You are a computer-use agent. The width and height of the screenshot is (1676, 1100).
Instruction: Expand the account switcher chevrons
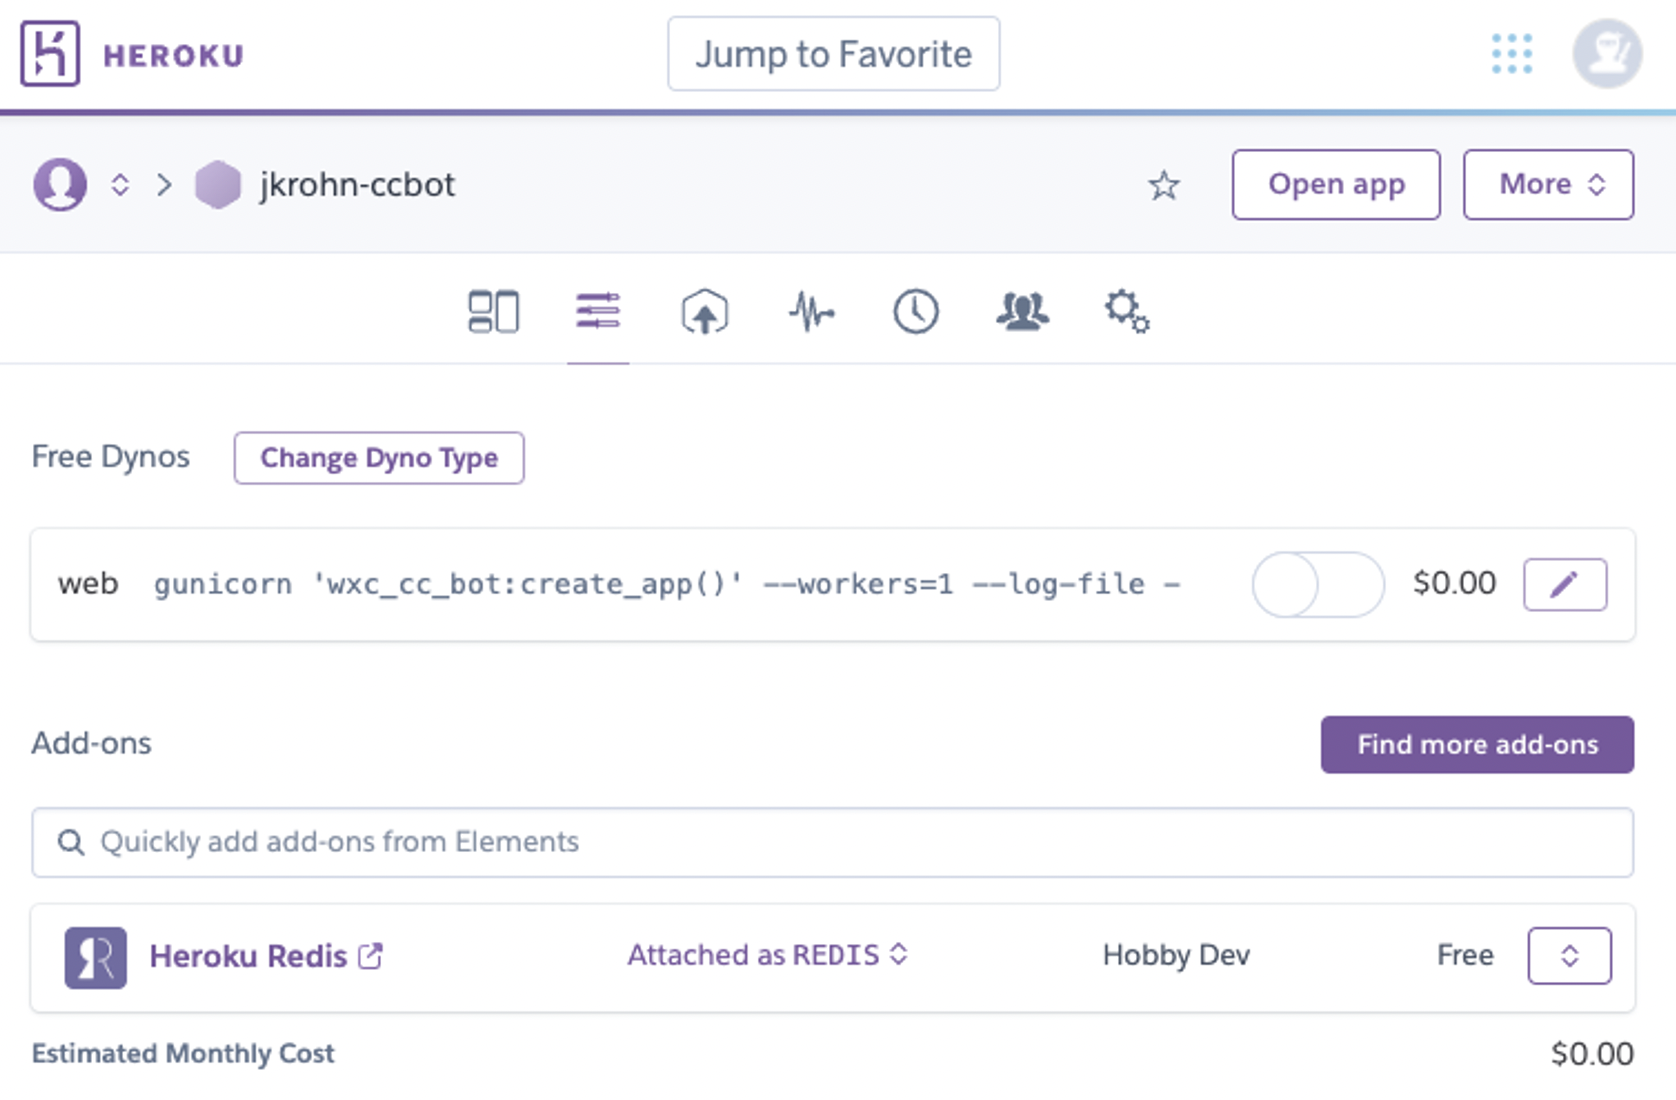[x=120, y=185]
